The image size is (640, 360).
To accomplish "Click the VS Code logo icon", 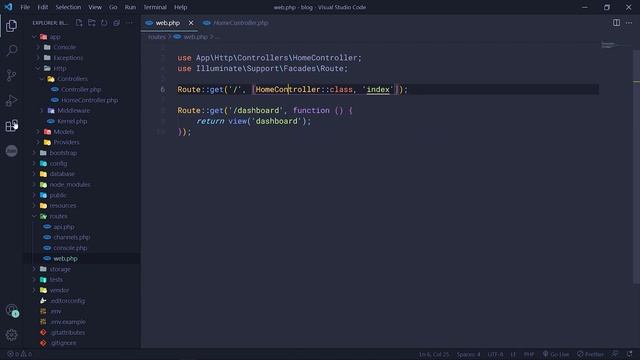I will [8, 7].
